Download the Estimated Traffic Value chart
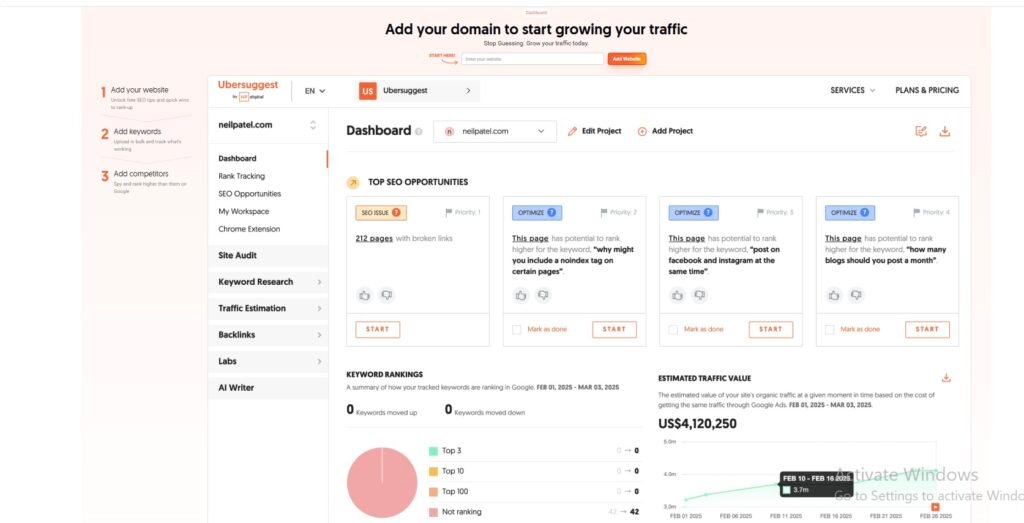The image size is (1024, 523). [x=946, y=378]
